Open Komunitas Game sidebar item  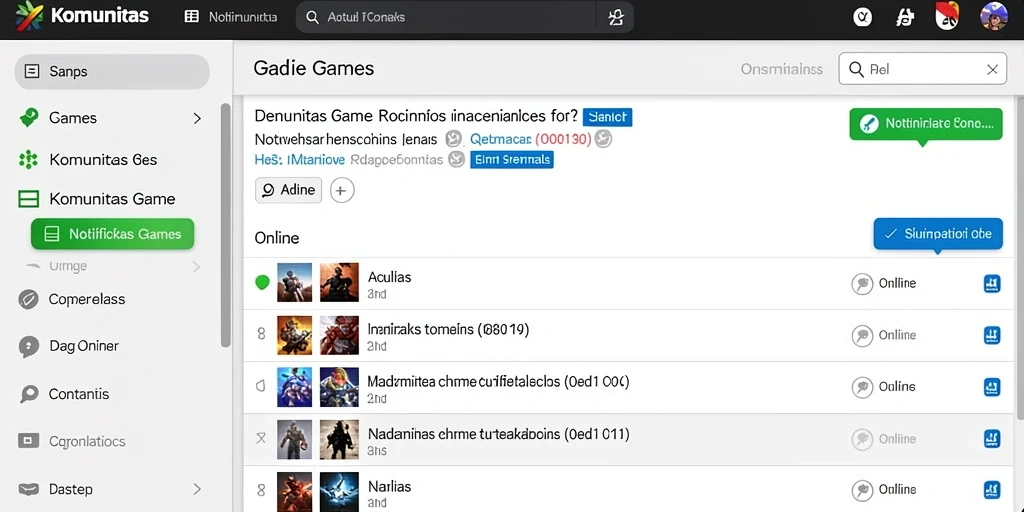coord(112,199)
